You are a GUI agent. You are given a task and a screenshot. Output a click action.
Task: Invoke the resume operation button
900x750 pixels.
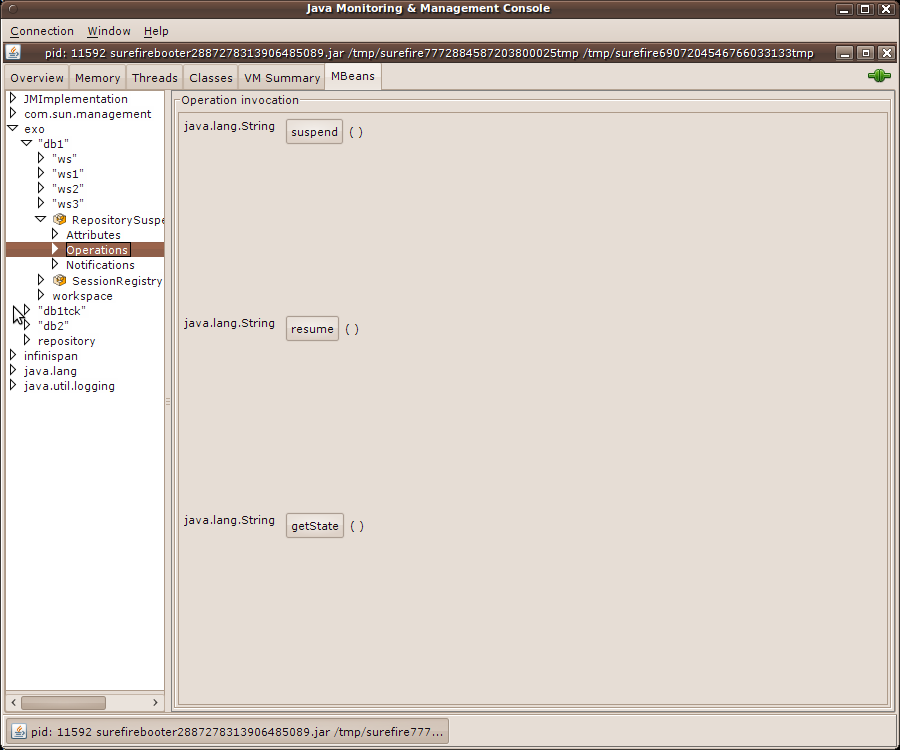coord(312,329)
